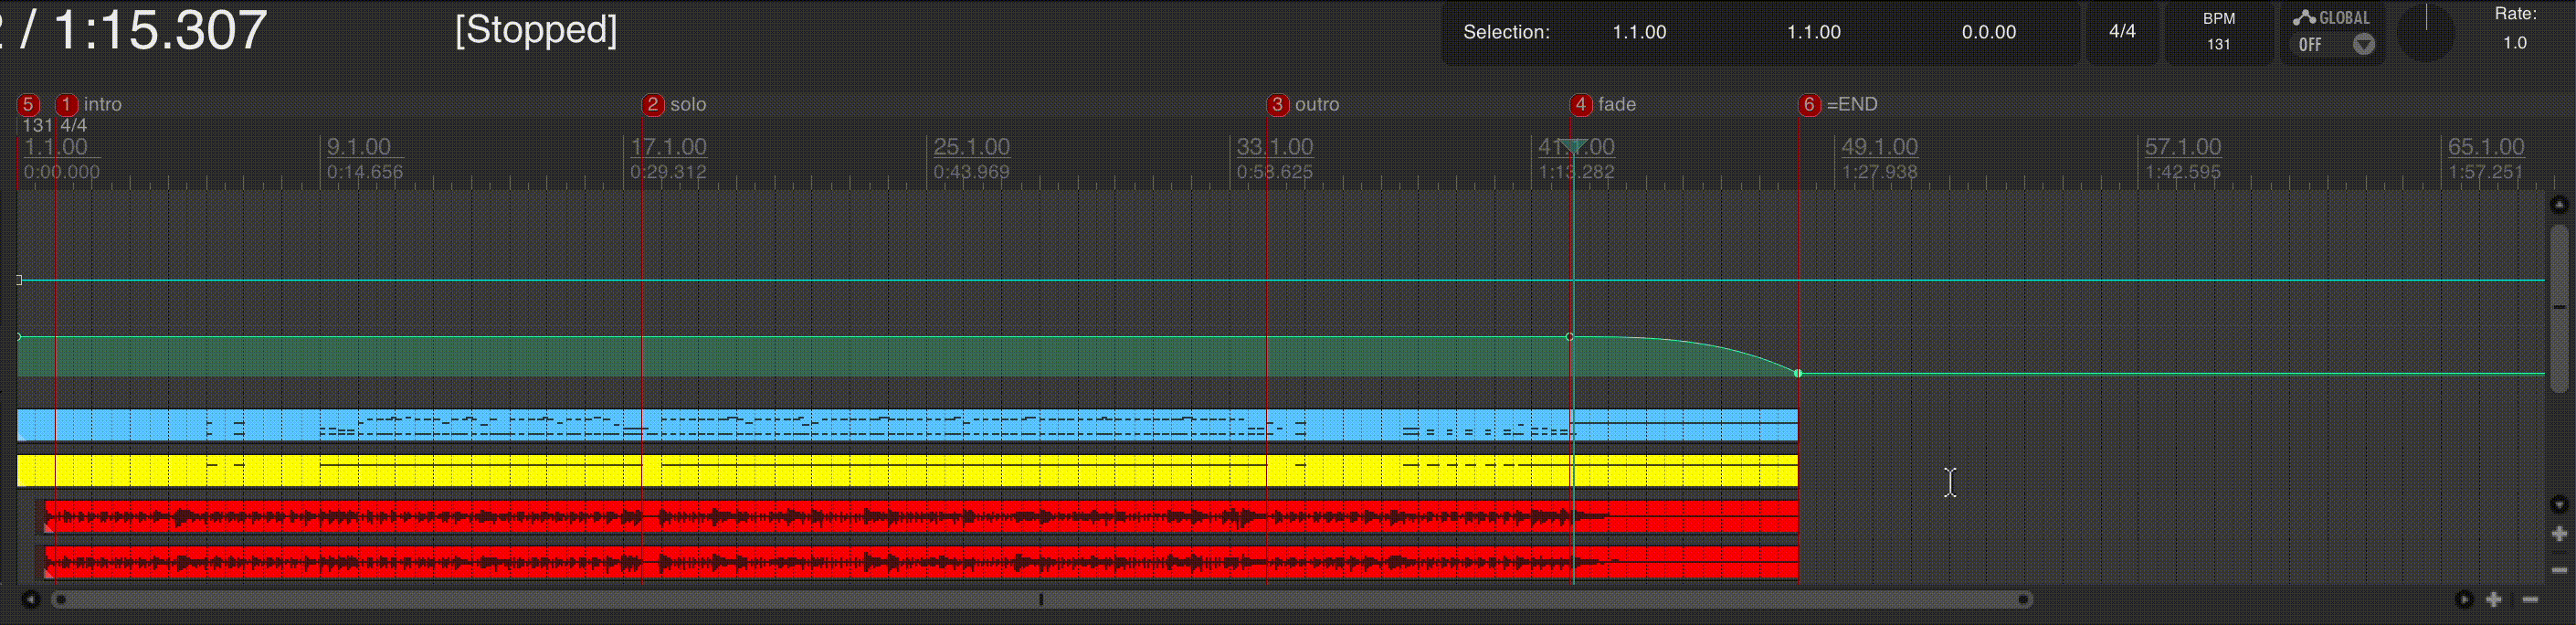This screenshot has height=625, width=2576.
Task: Click the horizontal zoom in plus button
Action: (2494, 599)
